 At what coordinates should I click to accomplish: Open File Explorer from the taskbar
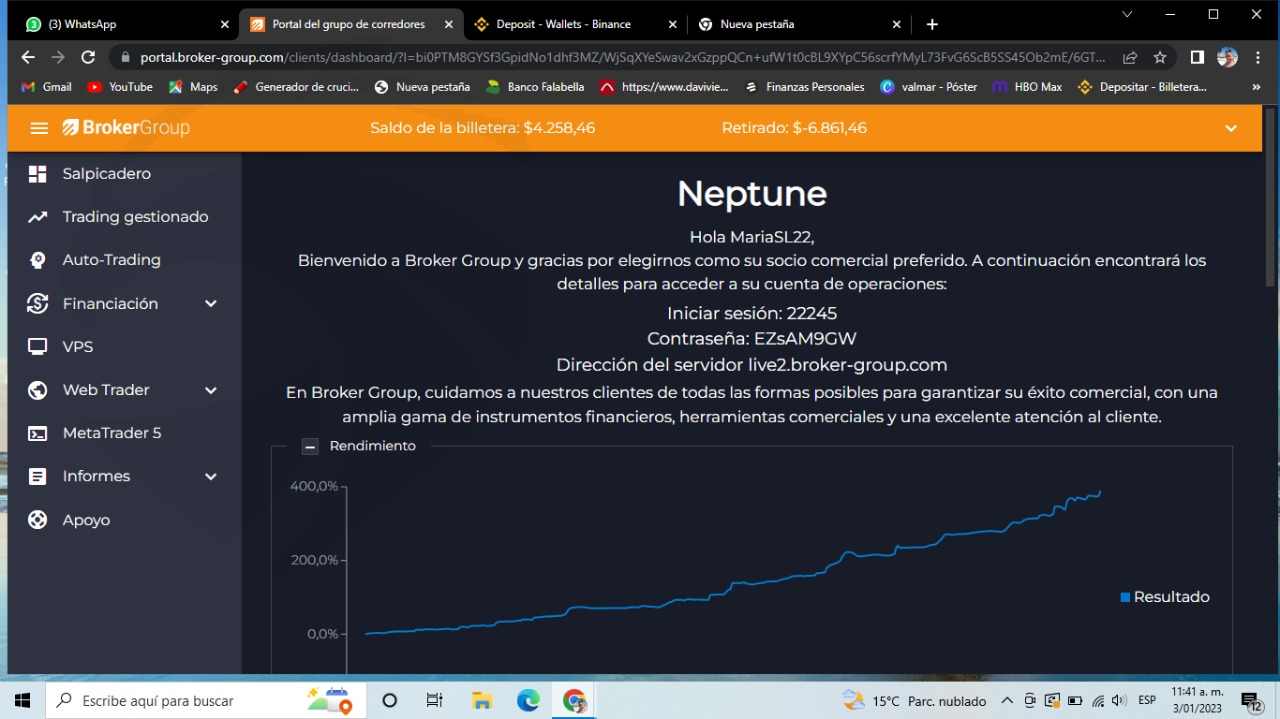482,700
